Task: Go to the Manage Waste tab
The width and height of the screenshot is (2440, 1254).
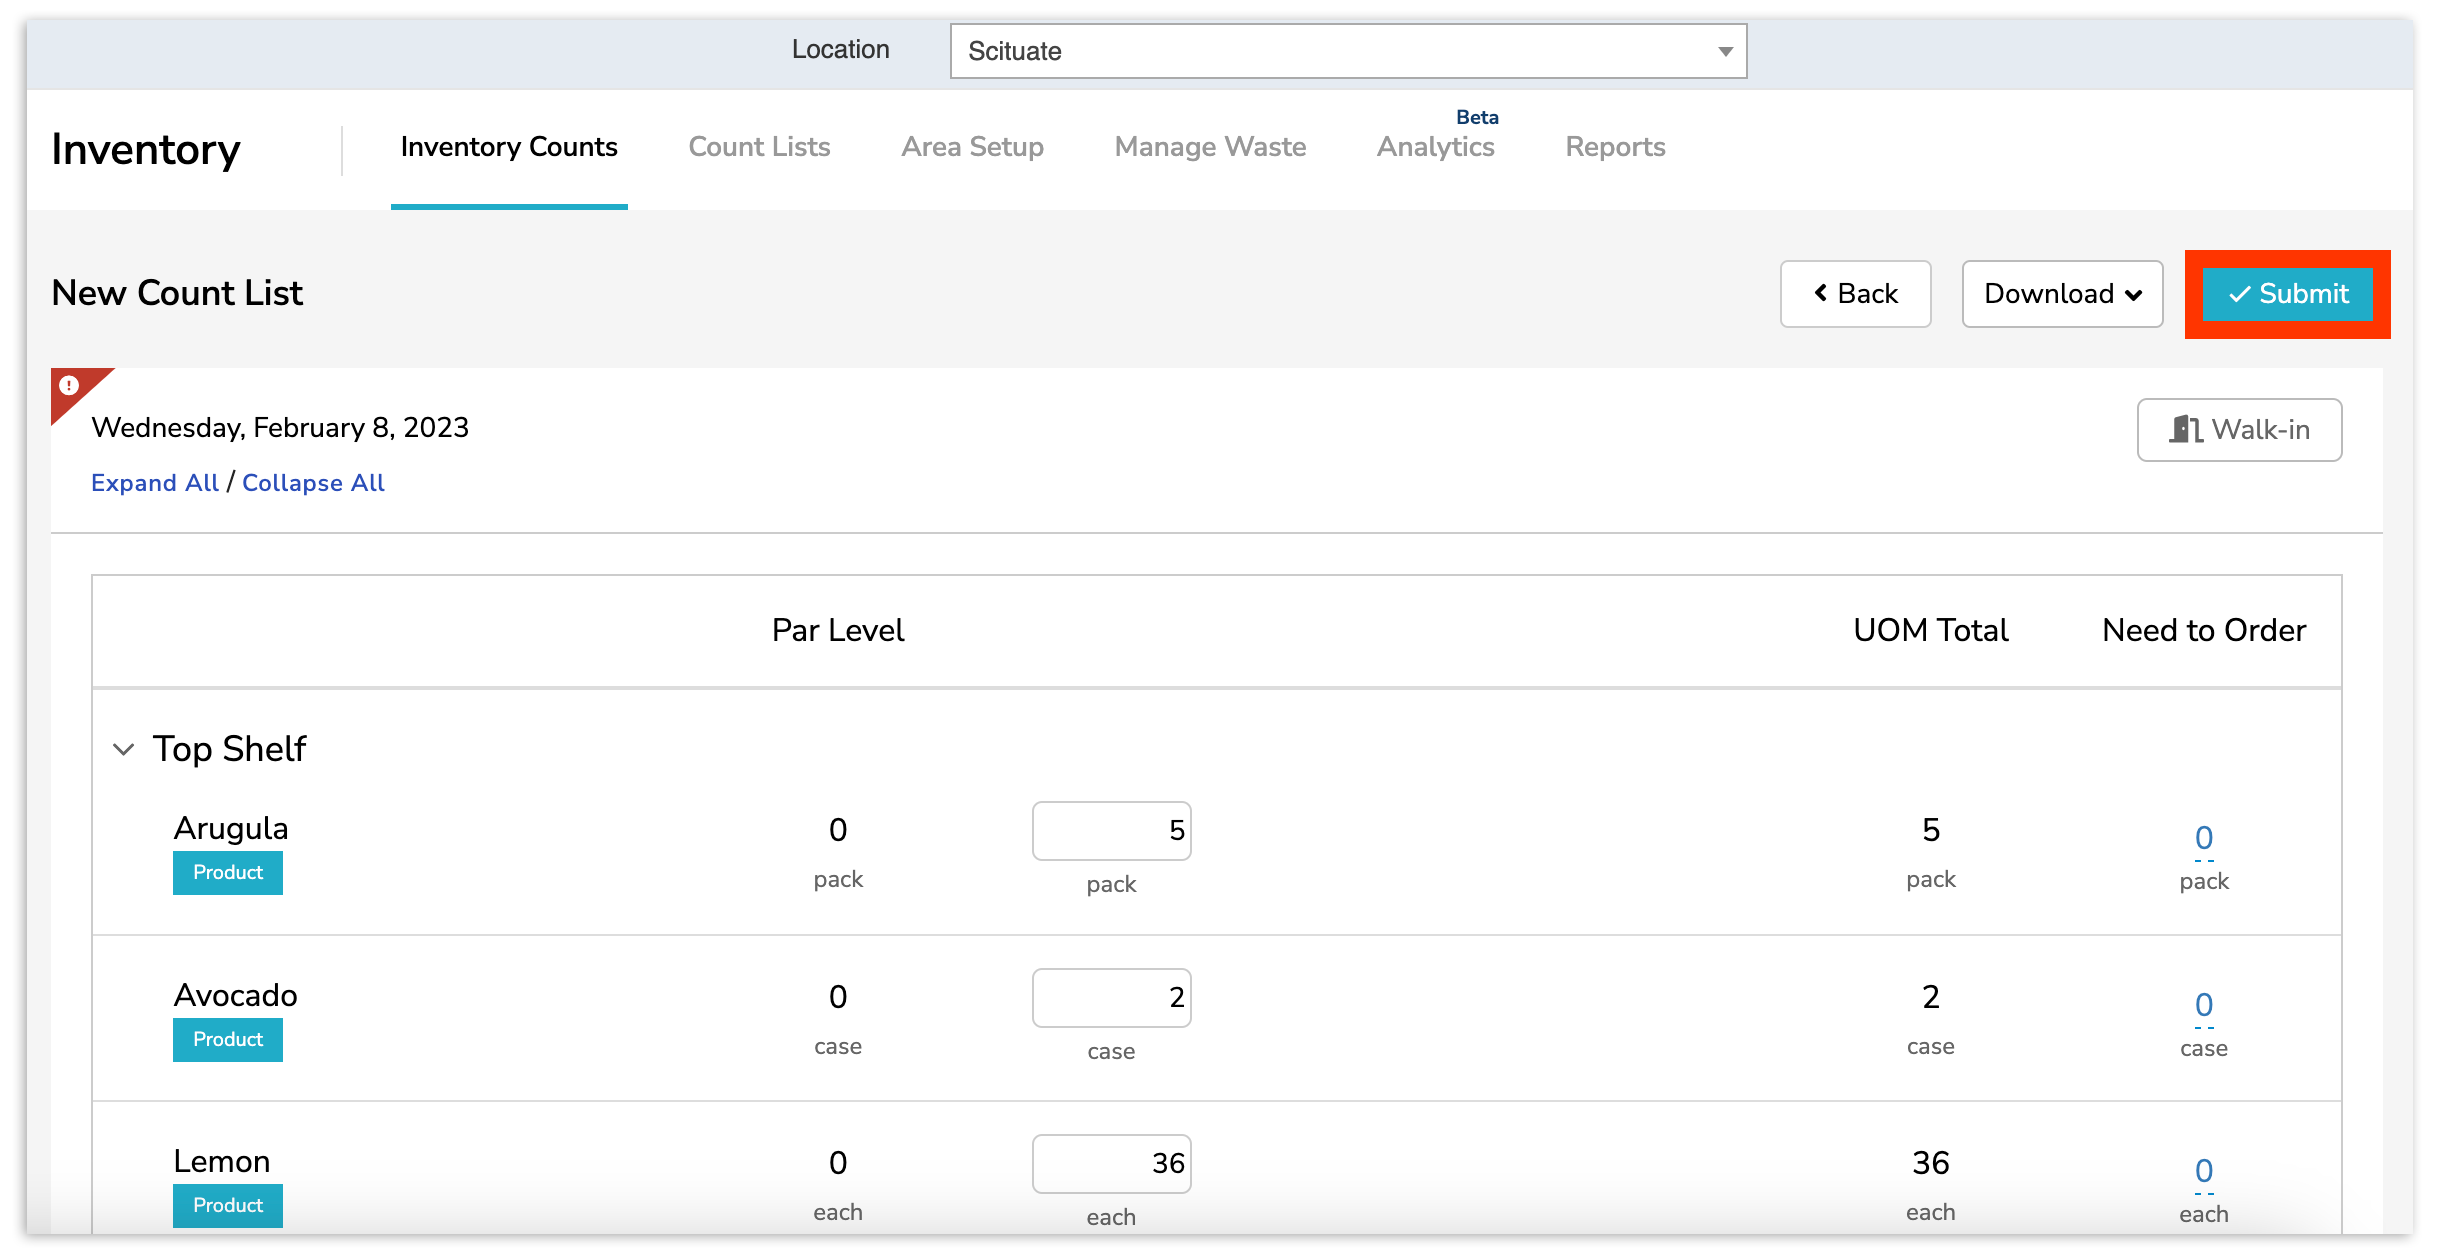Action: tap(1210, 147)
